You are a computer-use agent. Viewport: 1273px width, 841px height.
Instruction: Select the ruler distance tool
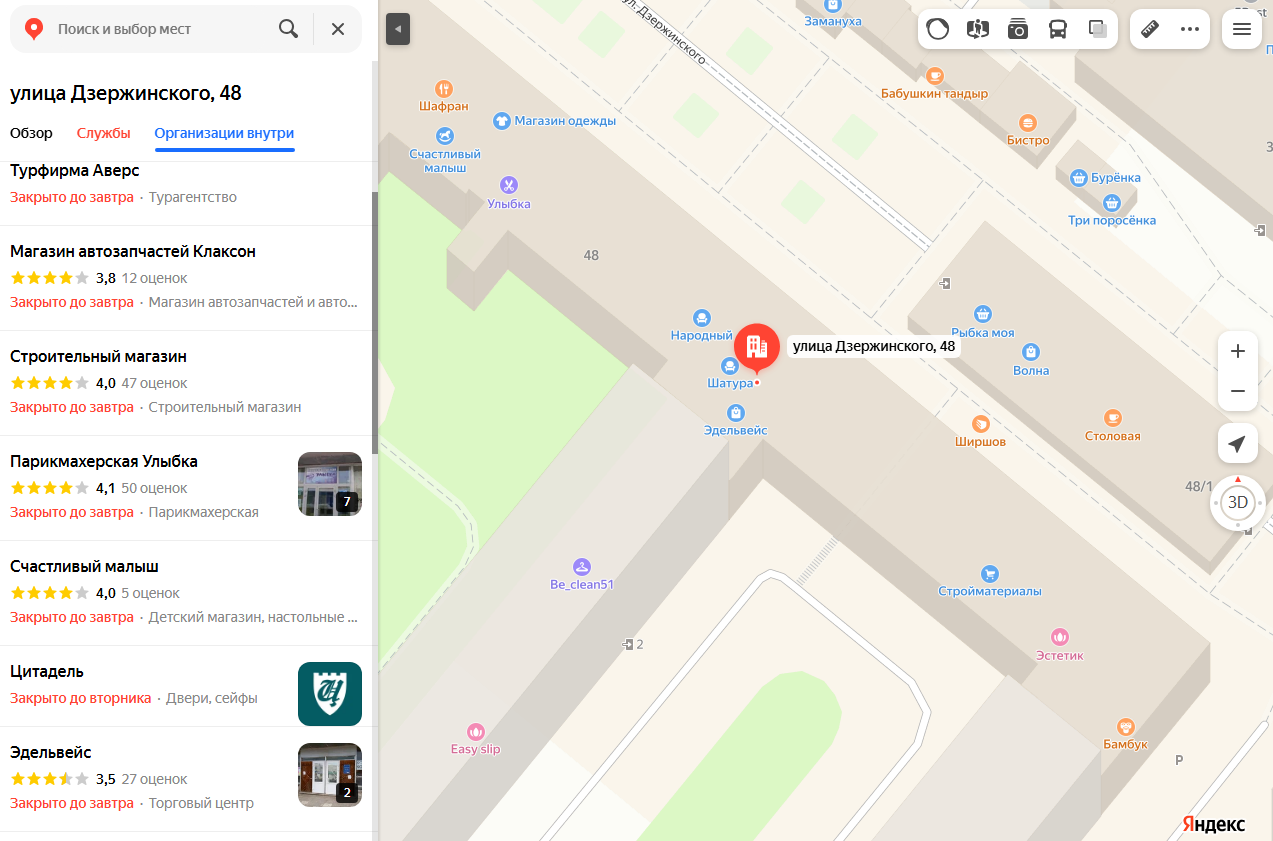click(x=1150, y=29)
